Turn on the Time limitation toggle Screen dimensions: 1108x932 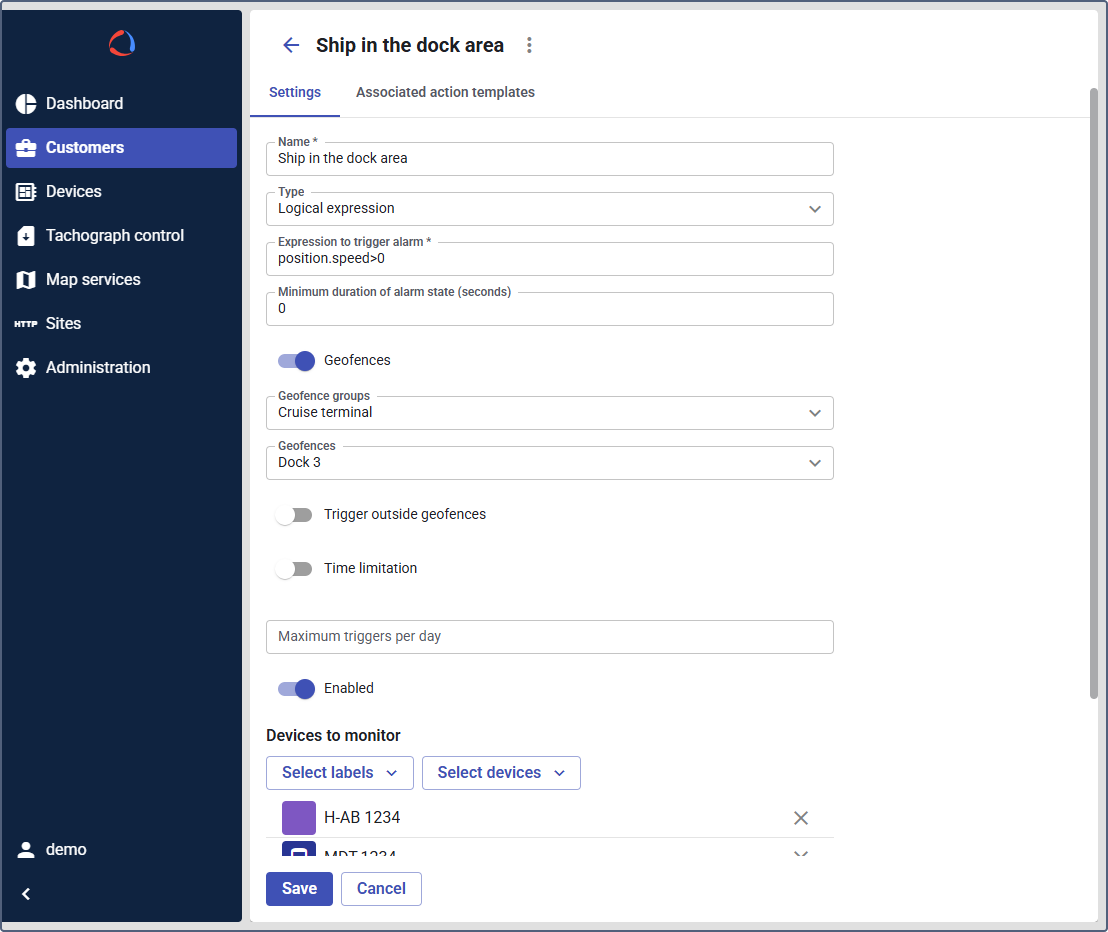(294, 569)
